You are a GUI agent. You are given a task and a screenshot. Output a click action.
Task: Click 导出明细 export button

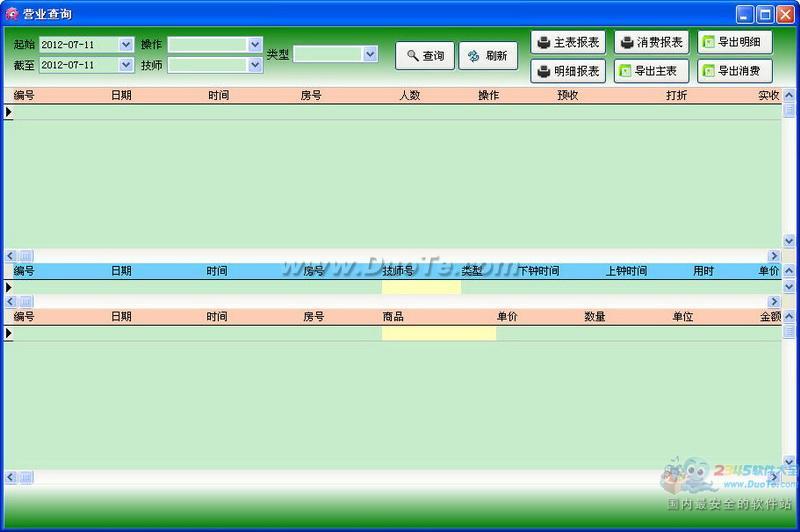pos(735,43)
